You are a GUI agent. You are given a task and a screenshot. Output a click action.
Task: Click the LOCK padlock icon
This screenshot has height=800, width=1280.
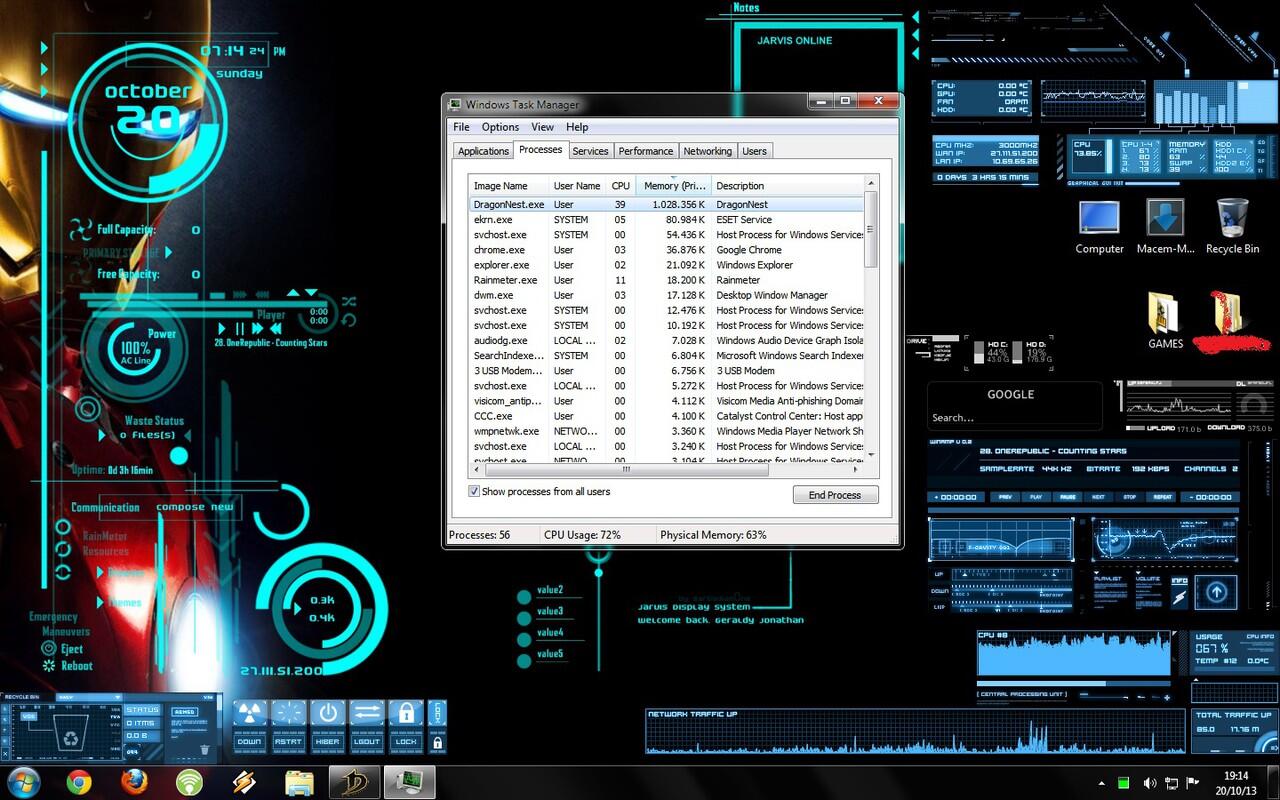tap(406, 714)
